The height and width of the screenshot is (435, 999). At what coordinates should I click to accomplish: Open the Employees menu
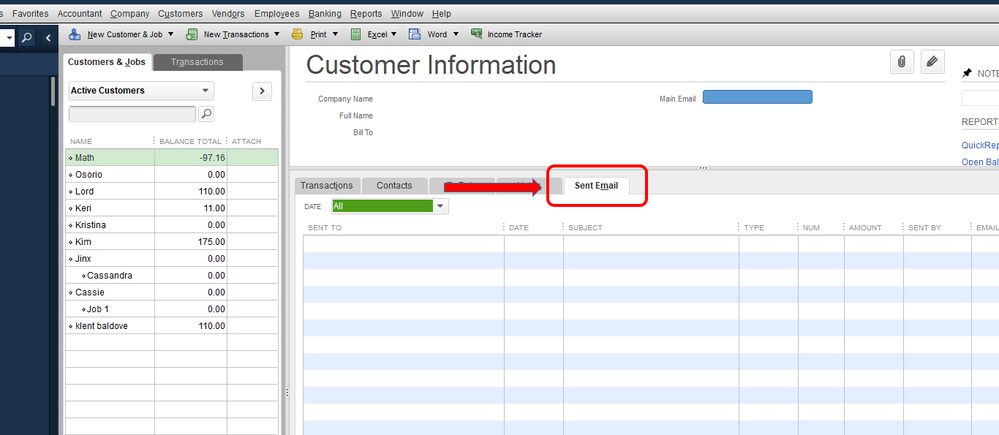point(277,13)
